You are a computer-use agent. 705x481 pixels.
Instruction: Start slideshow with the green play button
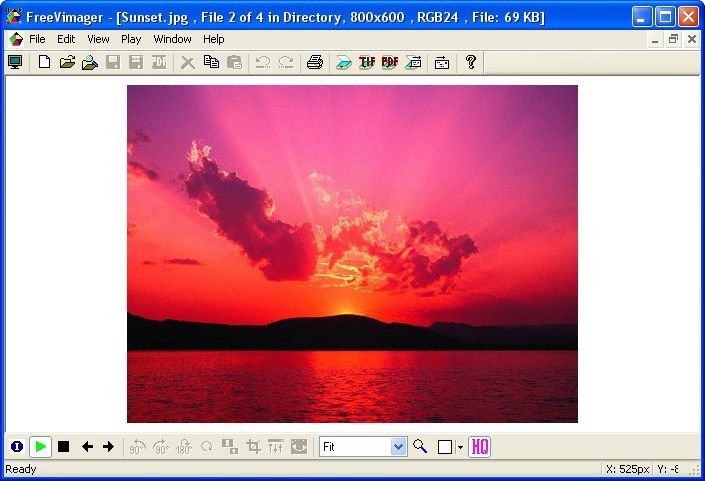40,447
